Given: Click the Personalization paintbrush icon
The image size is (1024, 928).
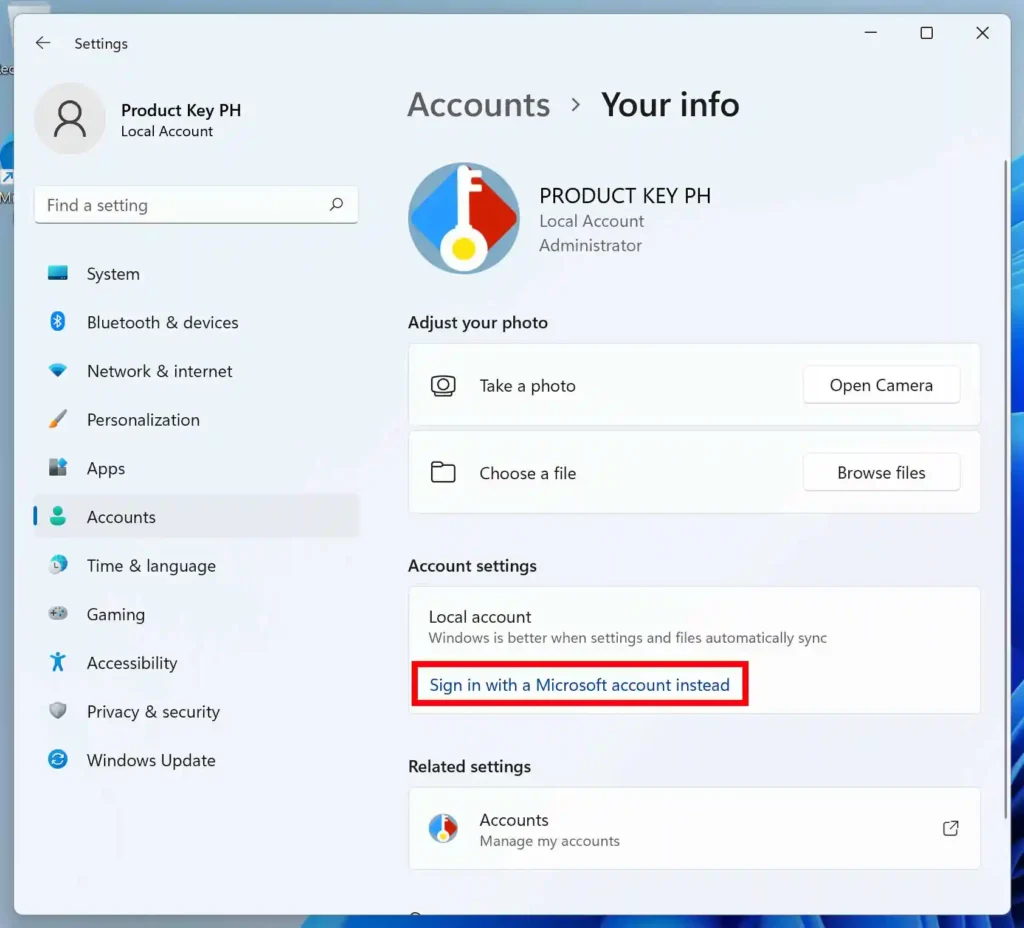Looking at the screenshot, I should [57, 419].
